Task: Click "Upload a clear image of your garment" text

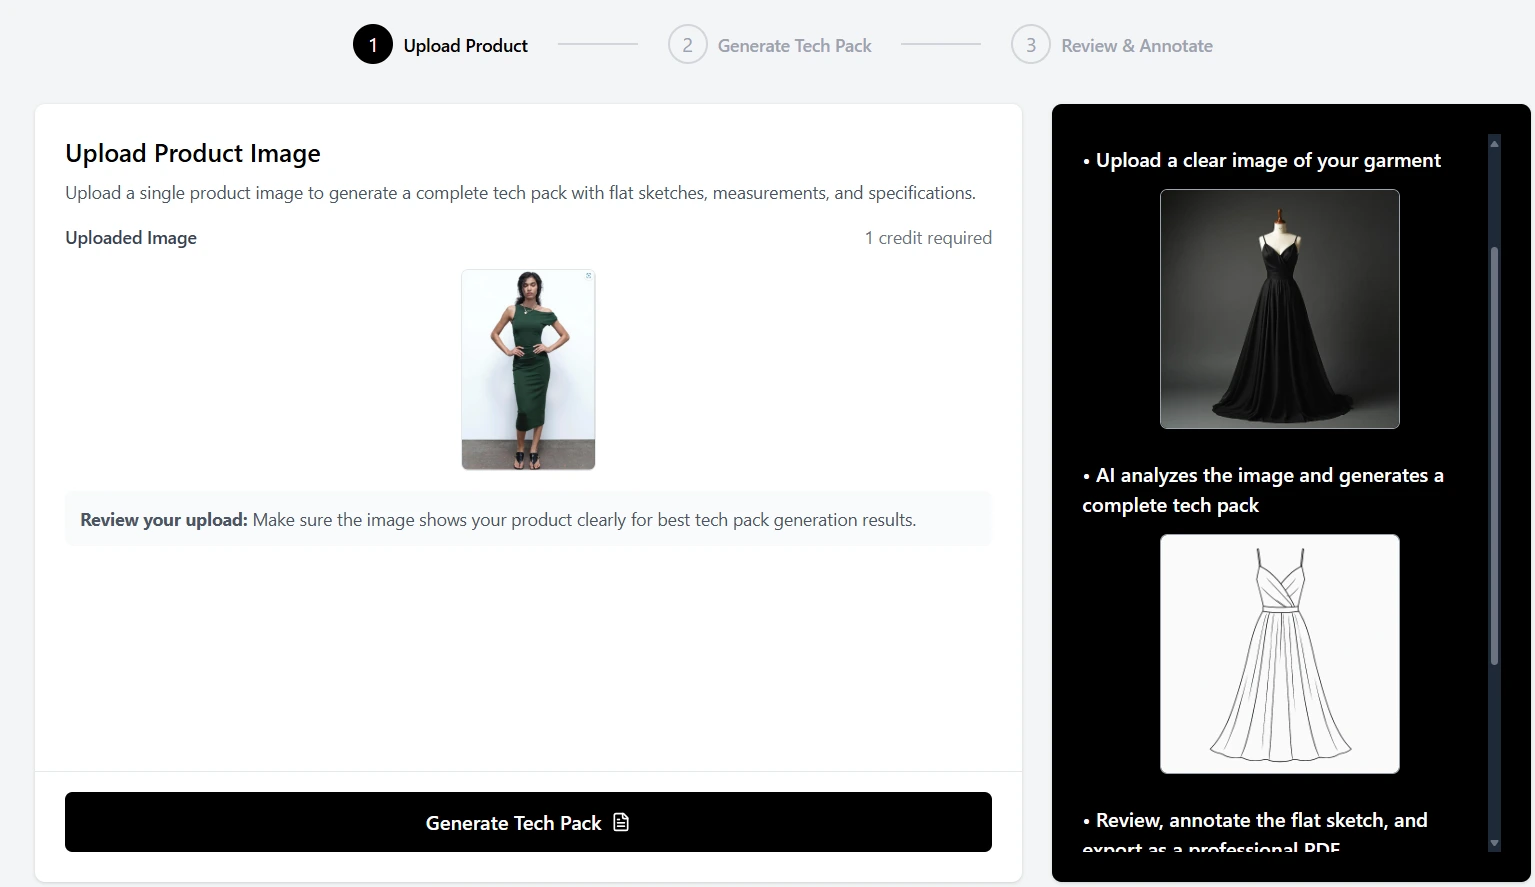Action: click(x=1267, y=161)
